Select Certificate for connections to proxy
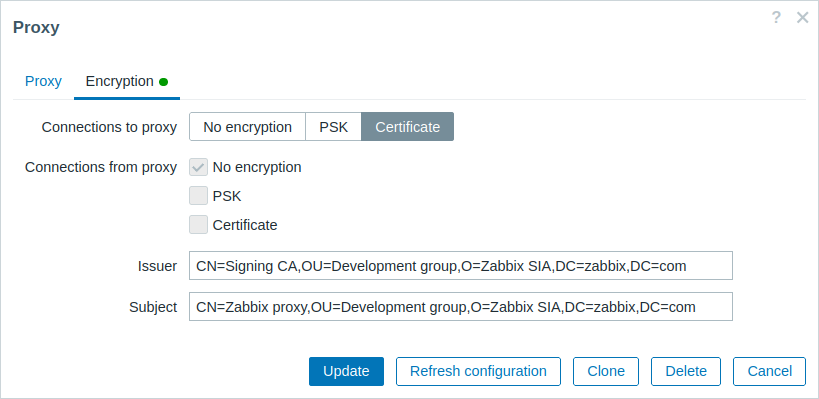Viewport: 819px width, 399px height. click(x=407, y=127)
